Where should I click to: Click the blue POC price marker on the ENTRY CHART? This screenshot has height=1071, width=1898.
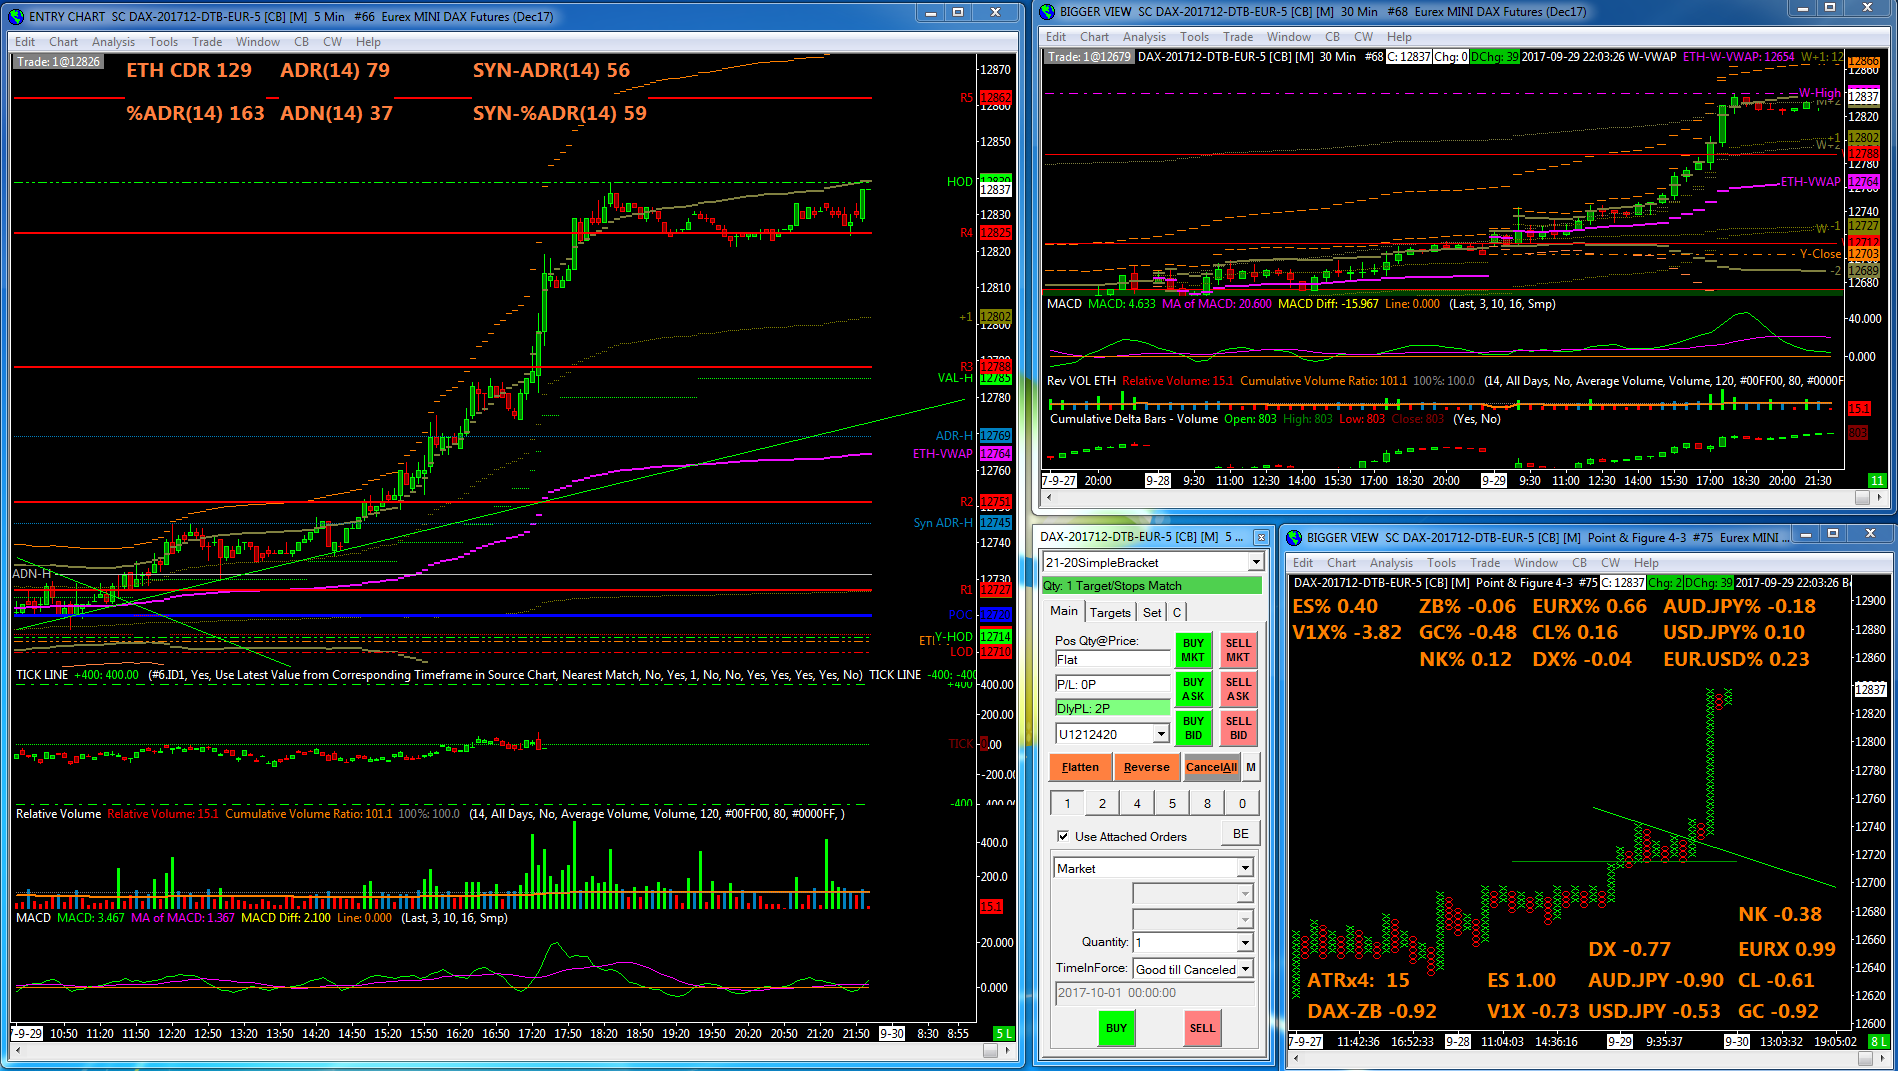point(995,615)
